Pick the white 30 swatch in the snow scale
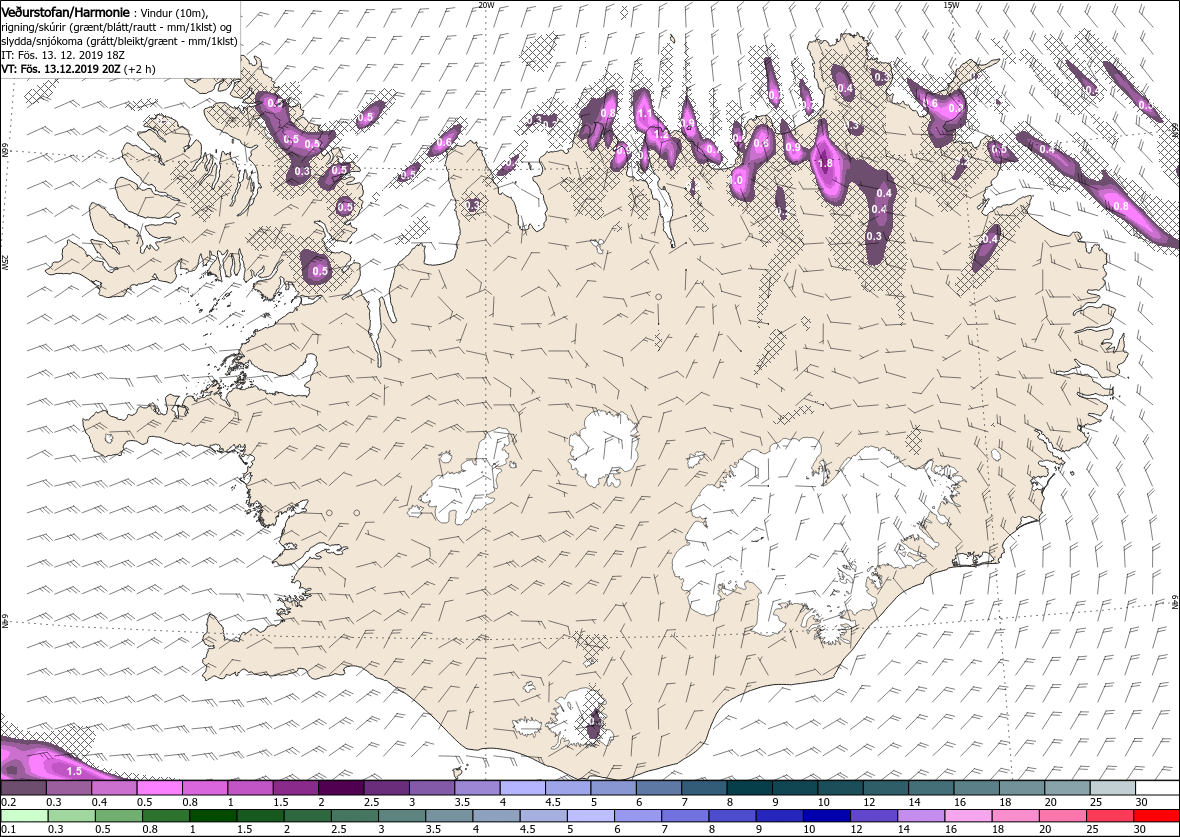 tap(1157, 787)
